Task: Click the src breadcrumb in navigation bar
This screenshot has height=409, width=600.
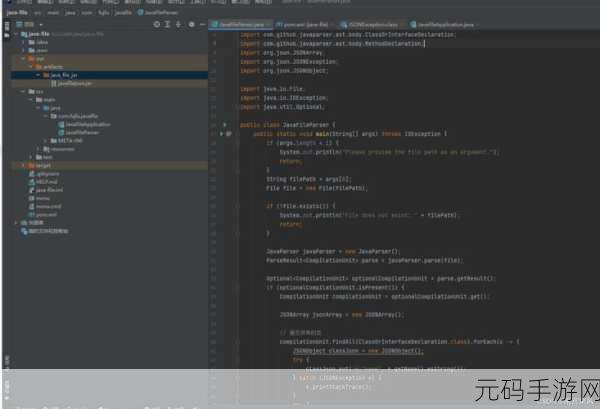Action: click(x=38, y=13)
